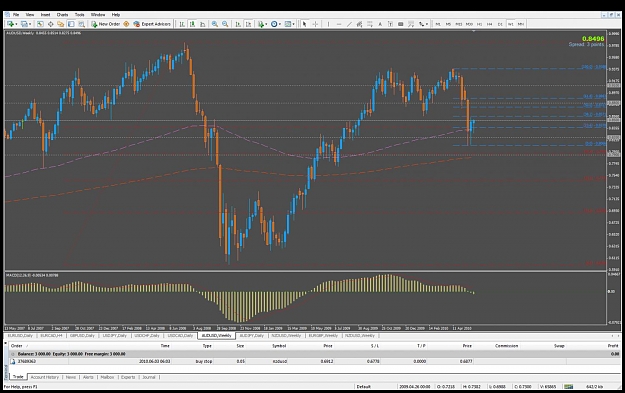Switch to D1 timeframe
Viewport: 625px width, 393px height.
tap(500, 24)
